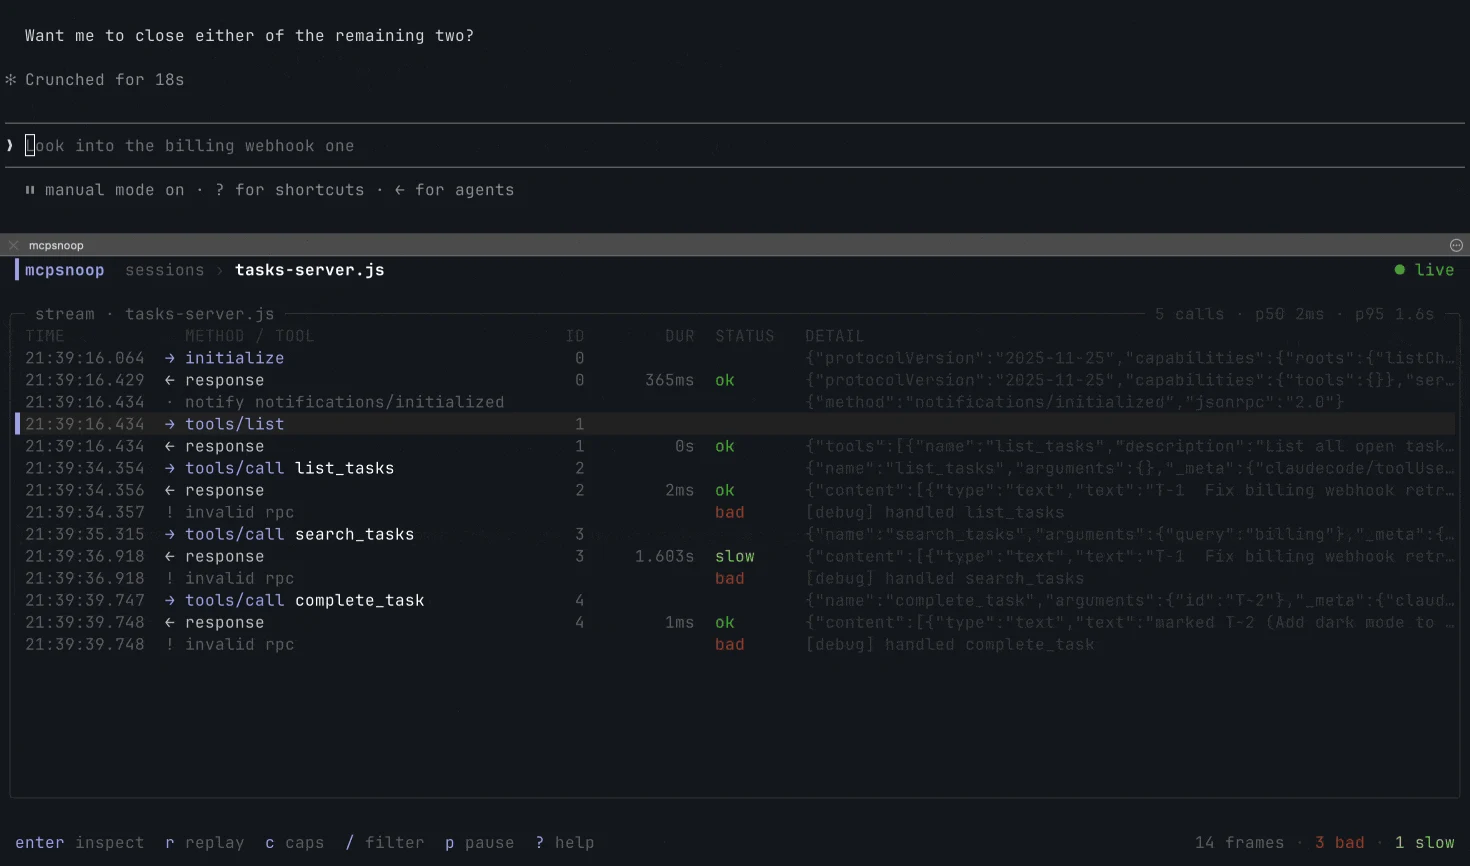Click the 'enter inspect' shortcut hint
The image size is (1470, 866).
coord(79,843)
